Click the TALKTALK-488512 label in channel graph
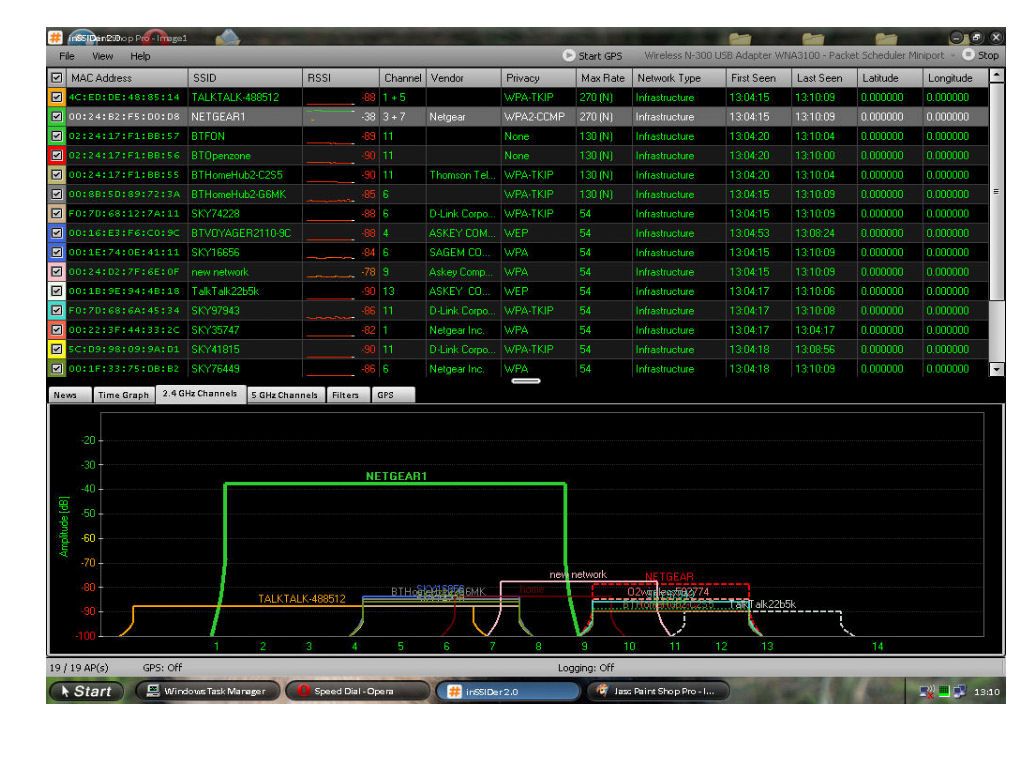 (x=302, y=599)
